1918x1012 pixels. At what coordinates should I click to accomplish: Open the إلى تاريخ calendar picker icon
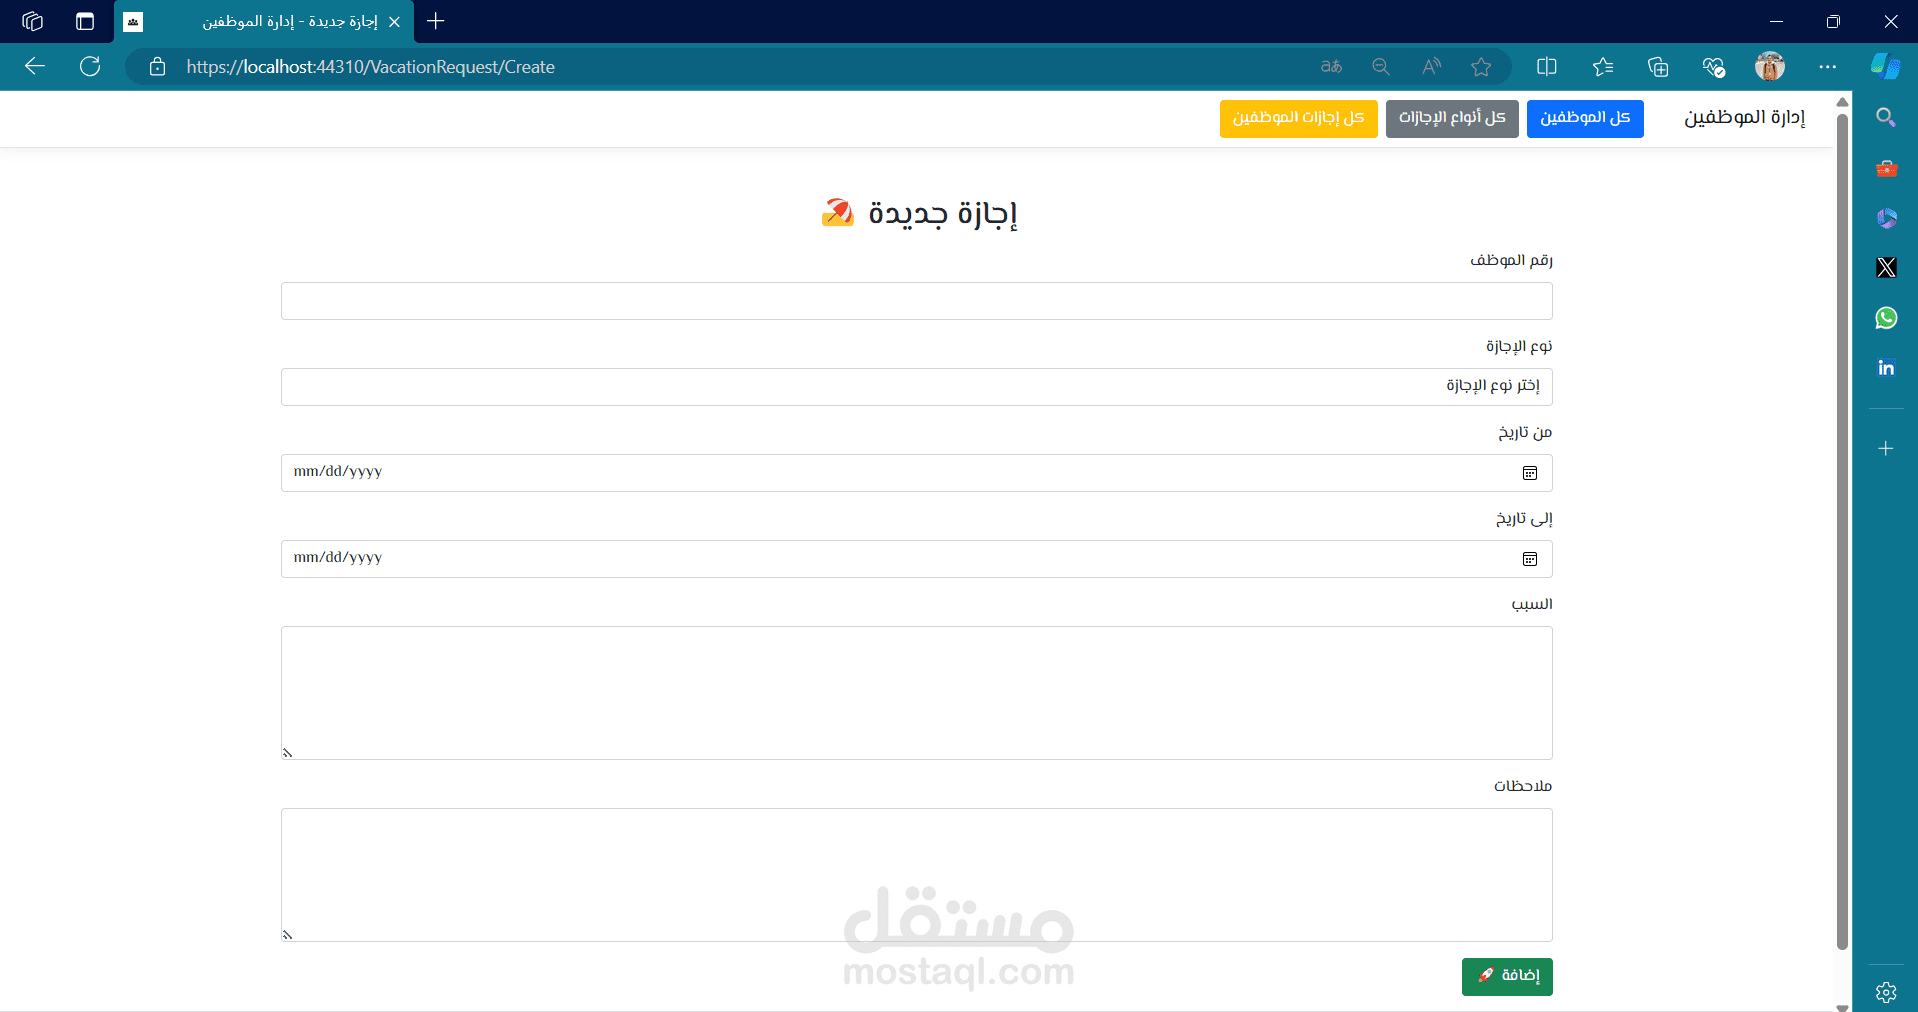point(1530,559)
